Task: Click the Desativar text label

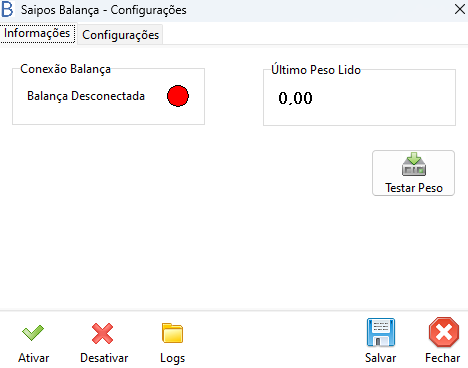Action: tap(104, 358)
